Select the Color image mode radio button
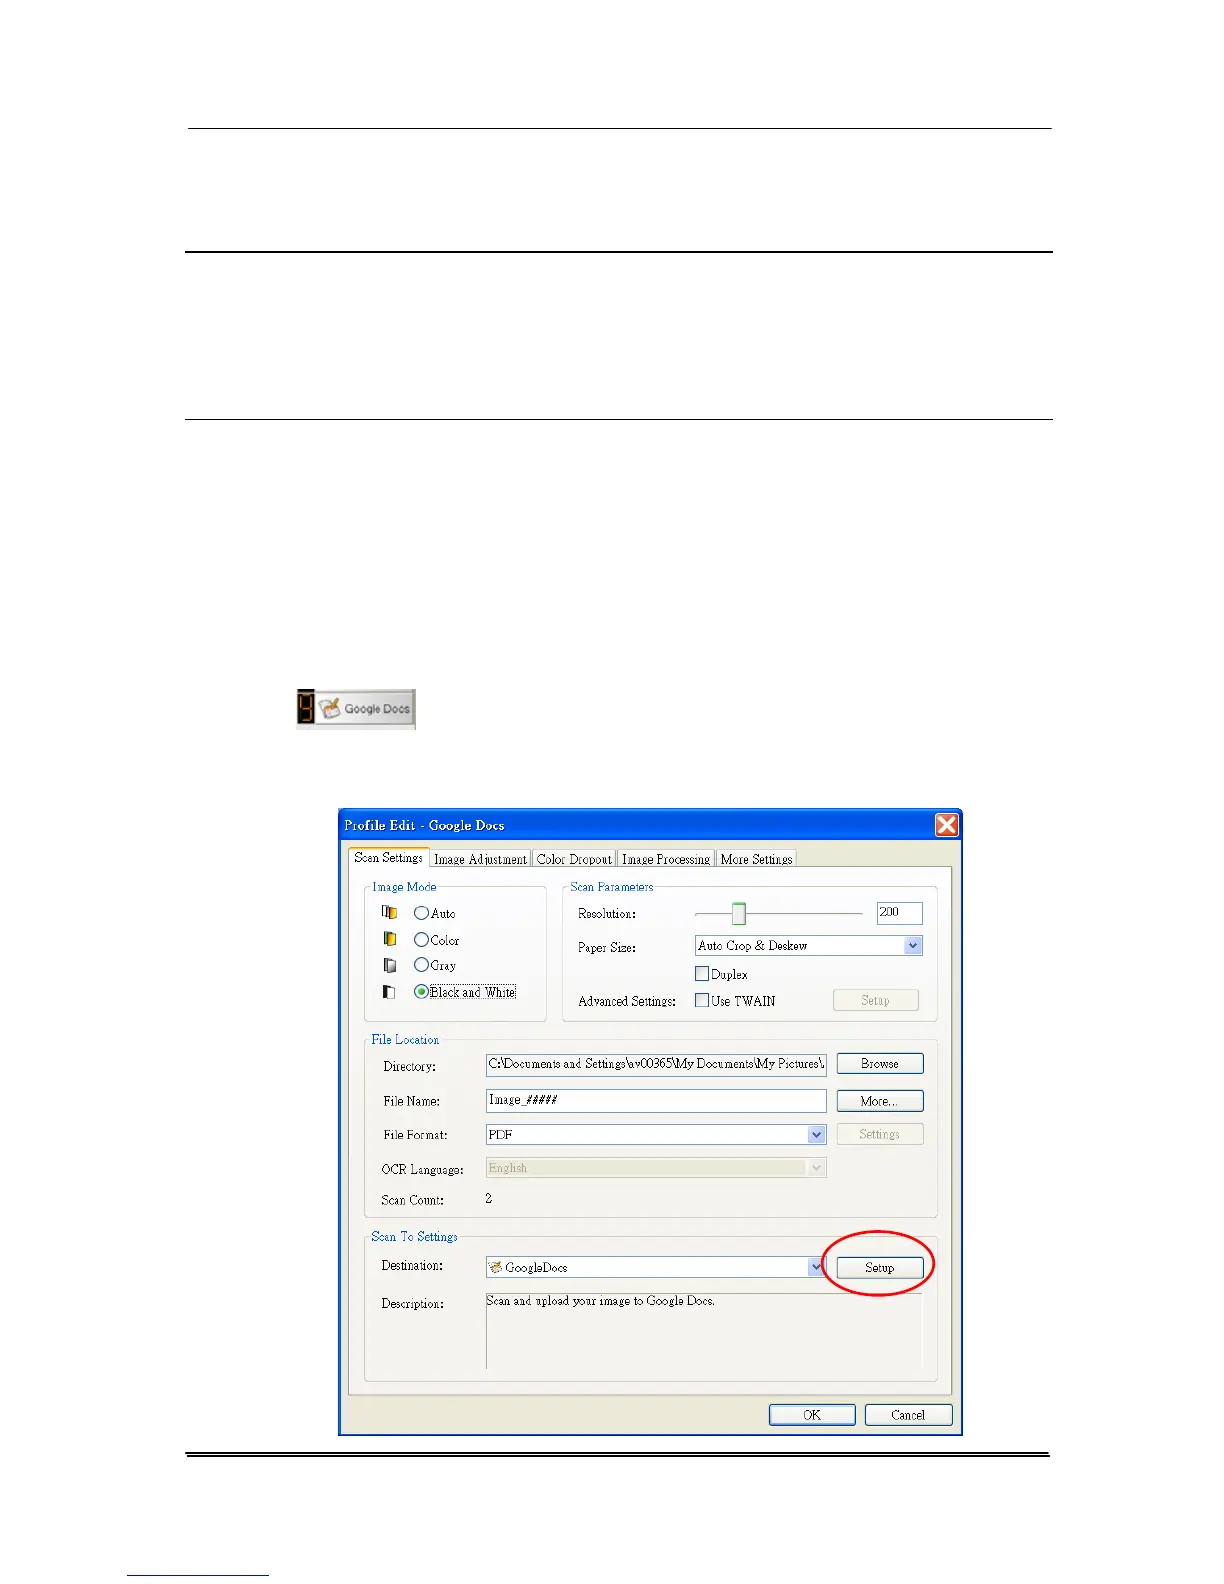The height and width of the screenshot is (1584, 1224). pos(421,940)
